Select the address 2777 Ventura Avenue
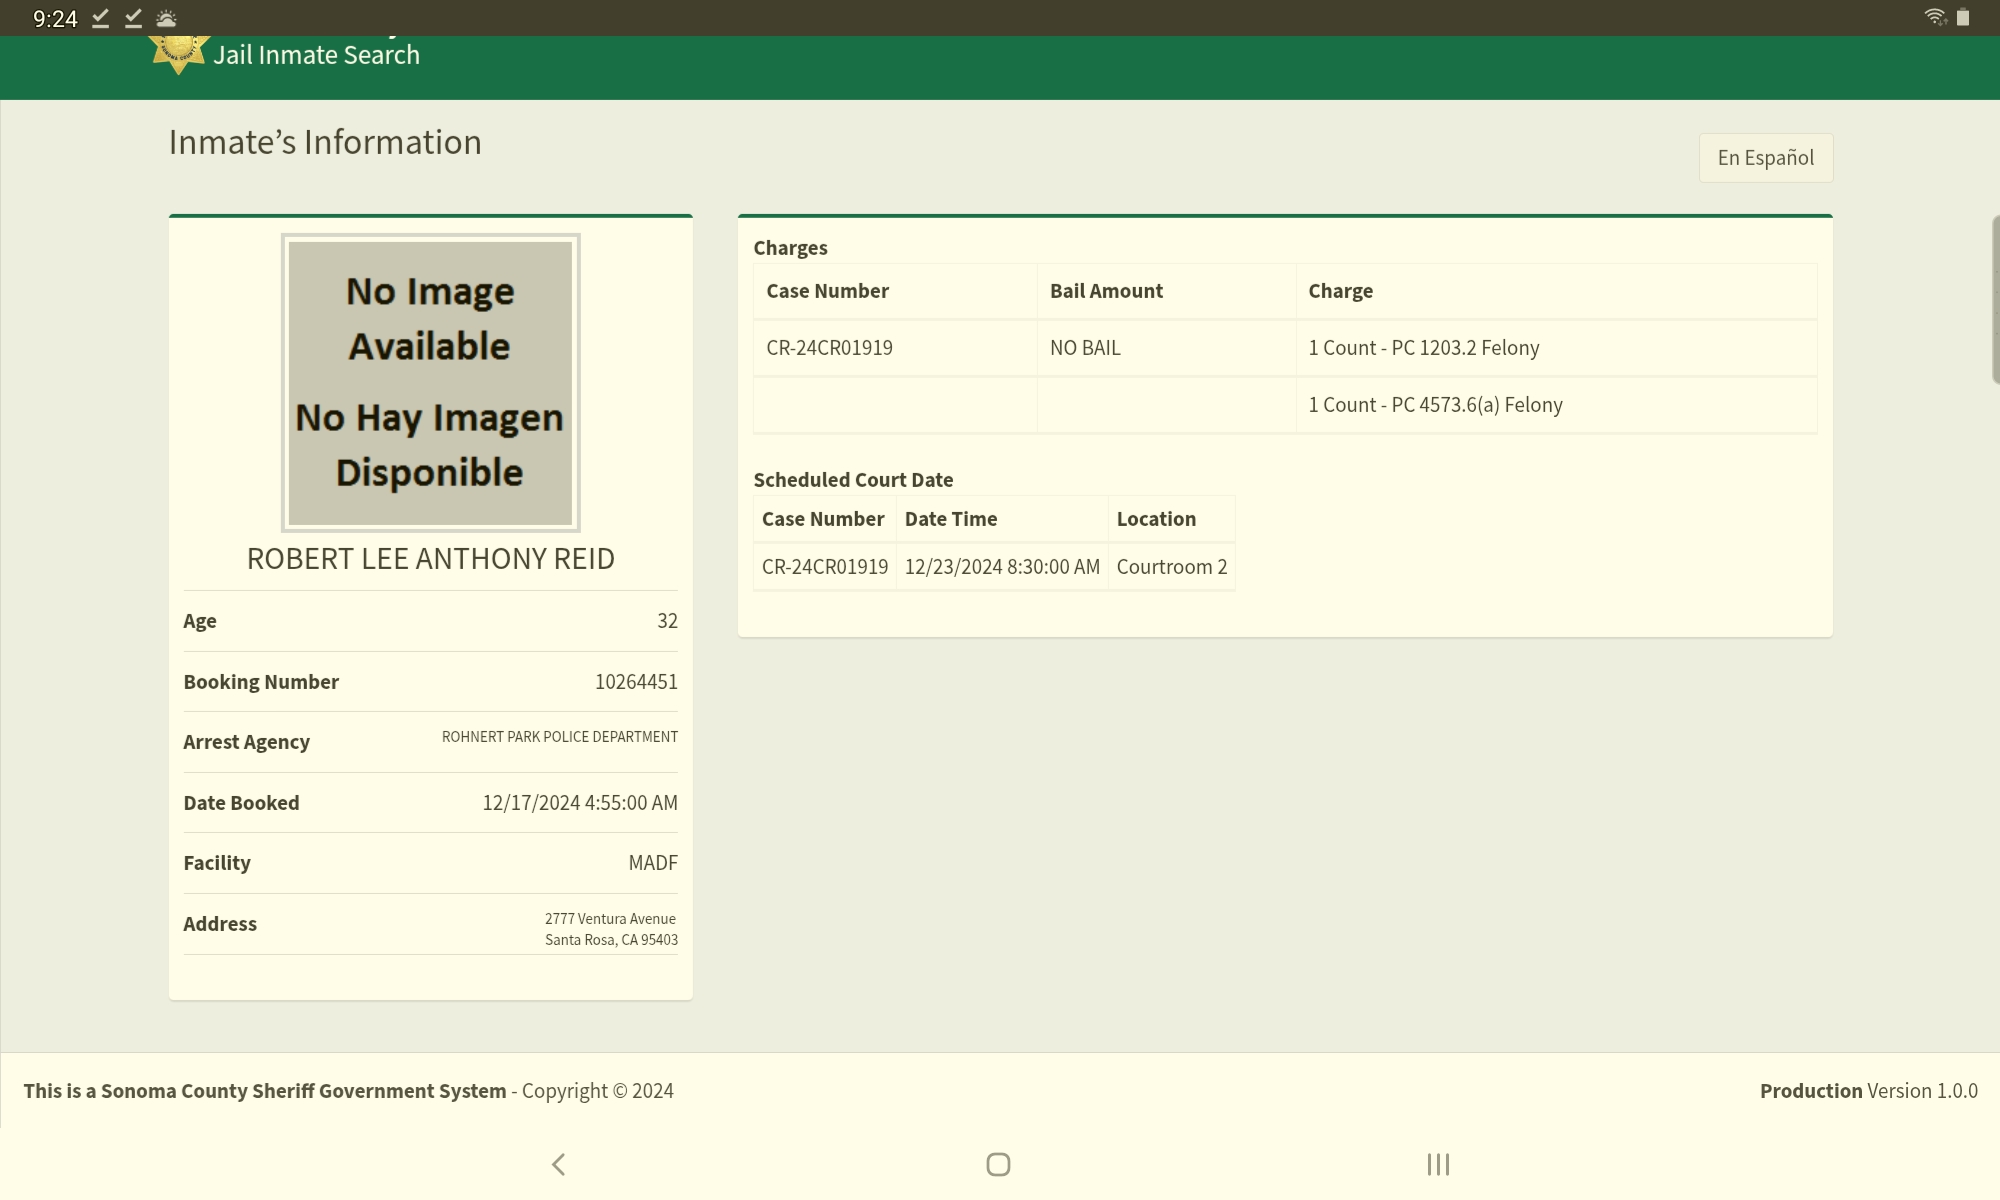 tap(610, 919)
